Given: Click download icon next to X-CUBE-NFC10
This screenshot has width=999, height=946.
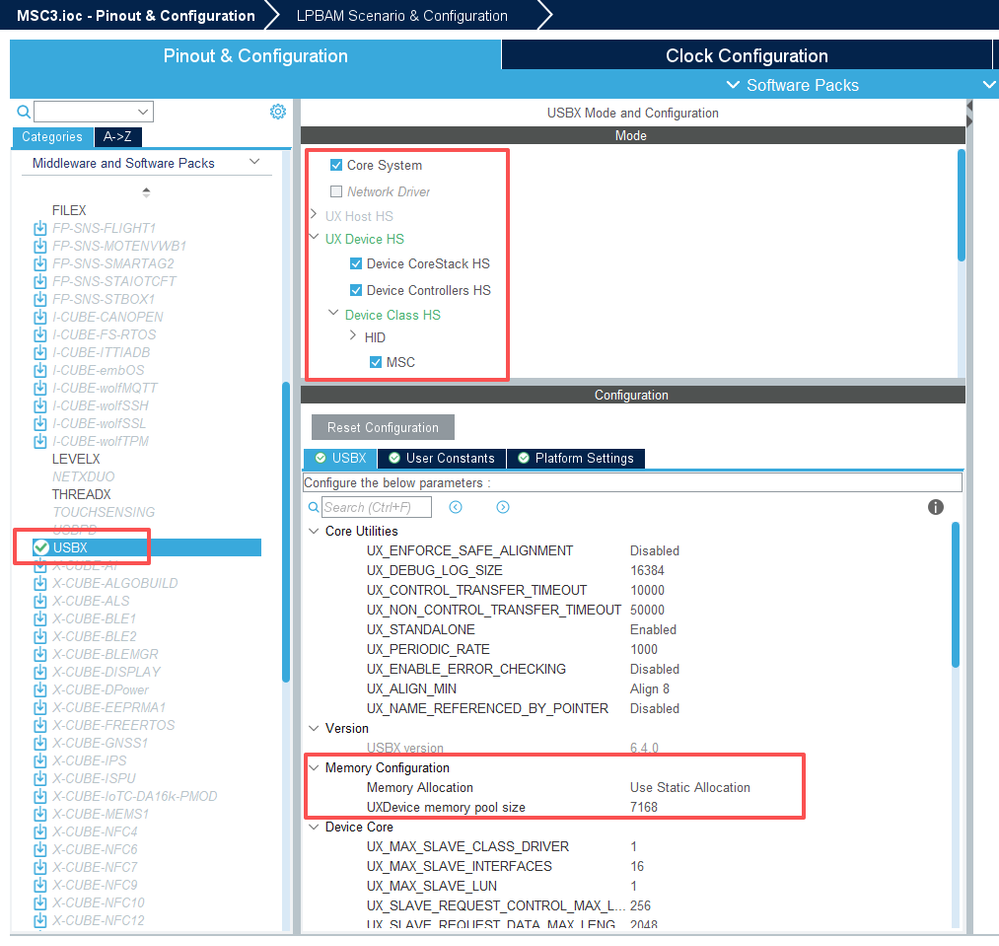Looking at the screenshot, I should point(40,903).
